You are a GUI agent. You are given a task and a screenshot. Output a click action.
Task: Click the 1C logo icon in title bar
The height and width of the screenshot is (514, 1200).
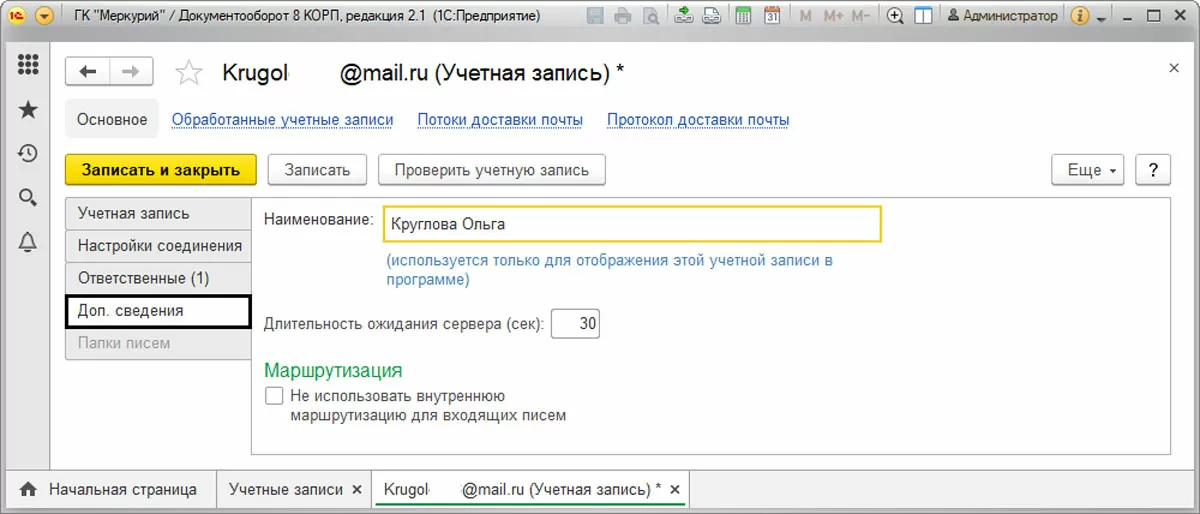pos(15,16)
